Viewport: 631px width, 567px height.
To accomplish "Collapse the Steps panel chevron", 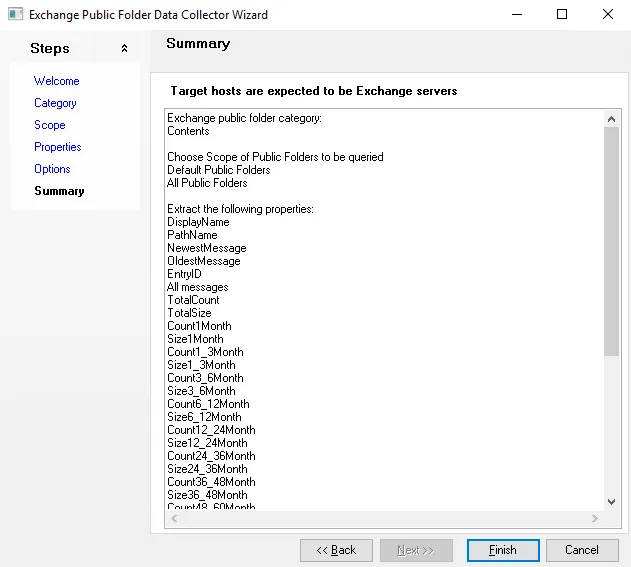I will click(124, 48).
